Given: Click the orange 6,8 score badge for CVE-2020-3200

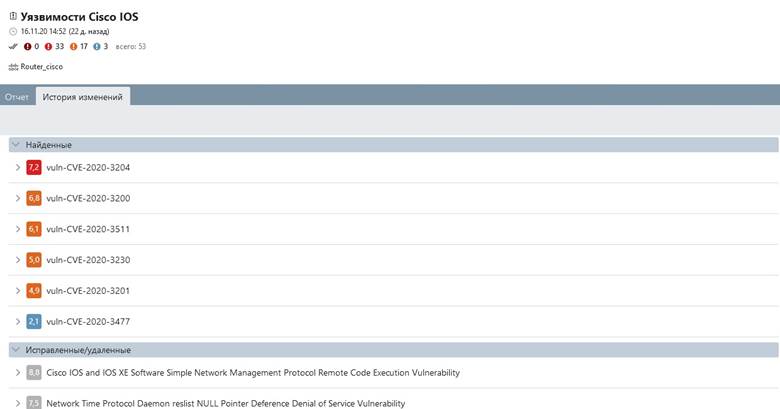Looking at the screenshot, I should (x=34, y=198).
